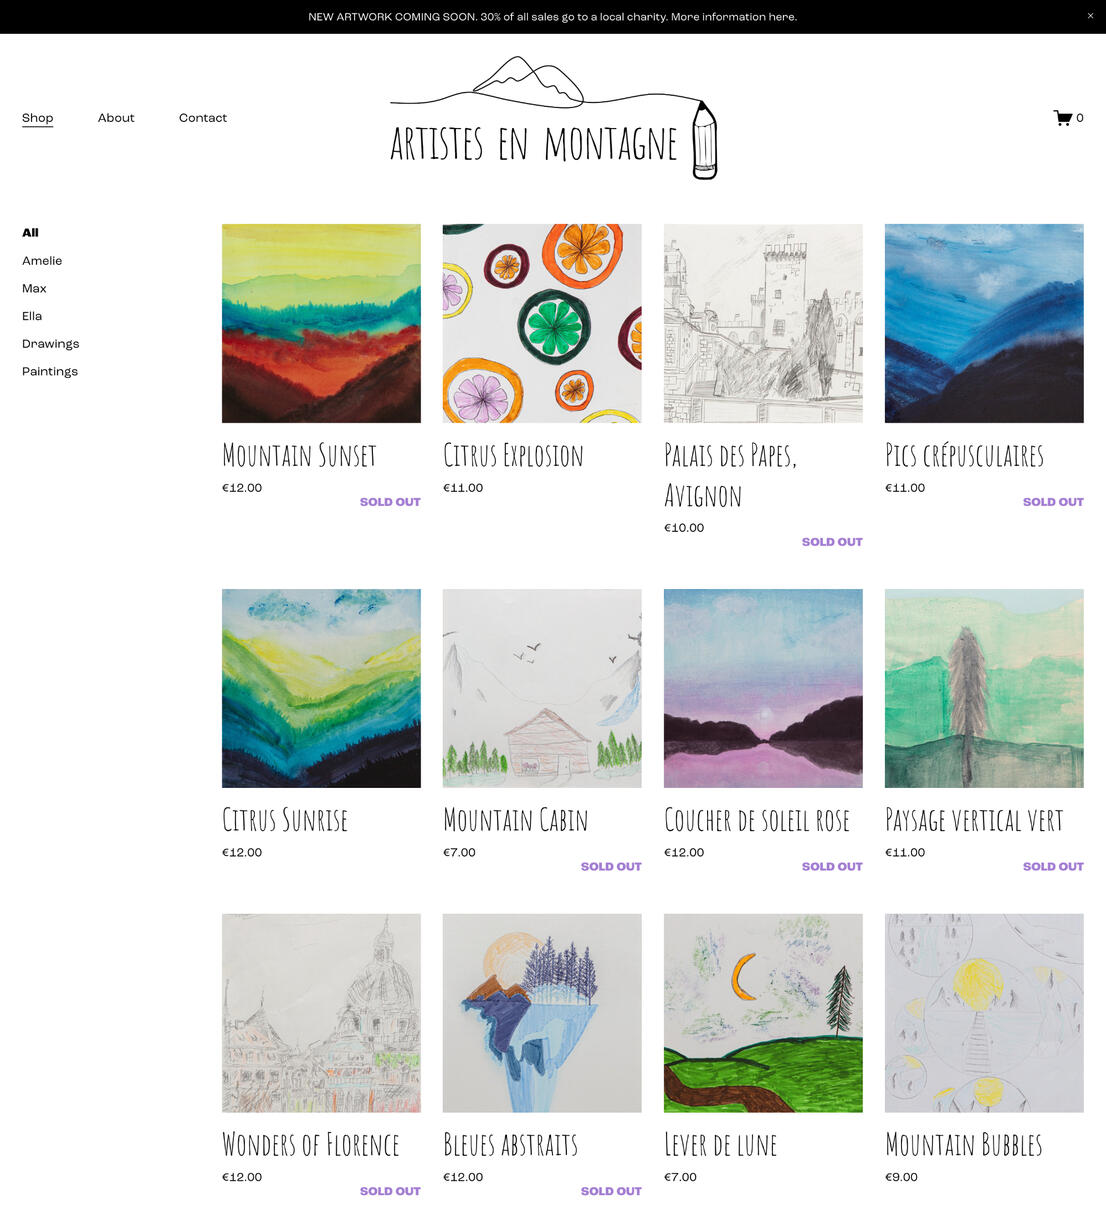Select the All category filter

pos(30,233)
